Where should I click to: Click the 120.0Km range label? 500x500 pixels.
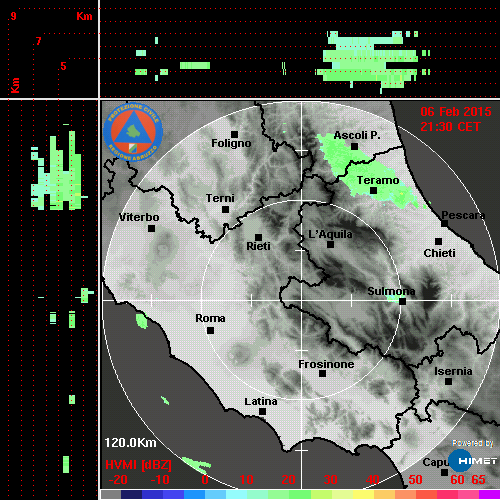pos(130,443)
